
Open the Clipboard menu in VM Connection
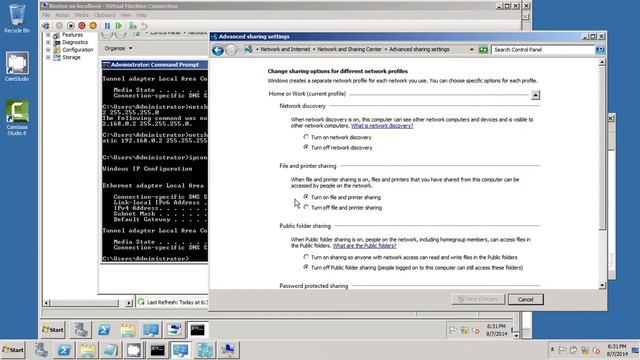(104, 15)
